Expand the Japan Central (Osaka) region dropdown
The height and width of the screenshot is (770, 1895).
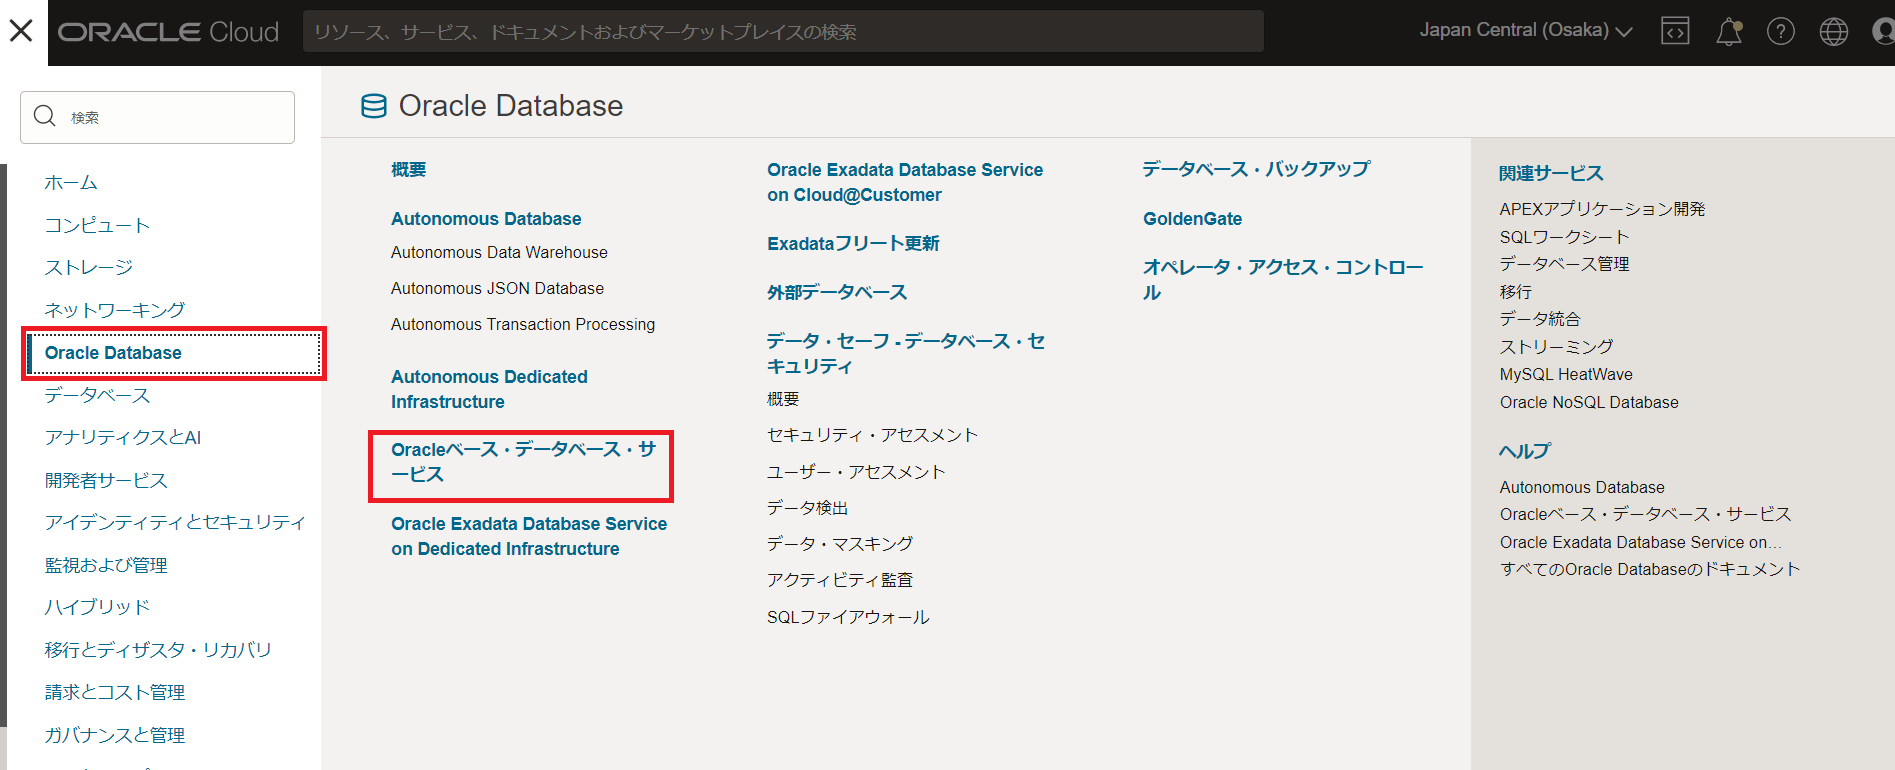(x=1525, y=31)
